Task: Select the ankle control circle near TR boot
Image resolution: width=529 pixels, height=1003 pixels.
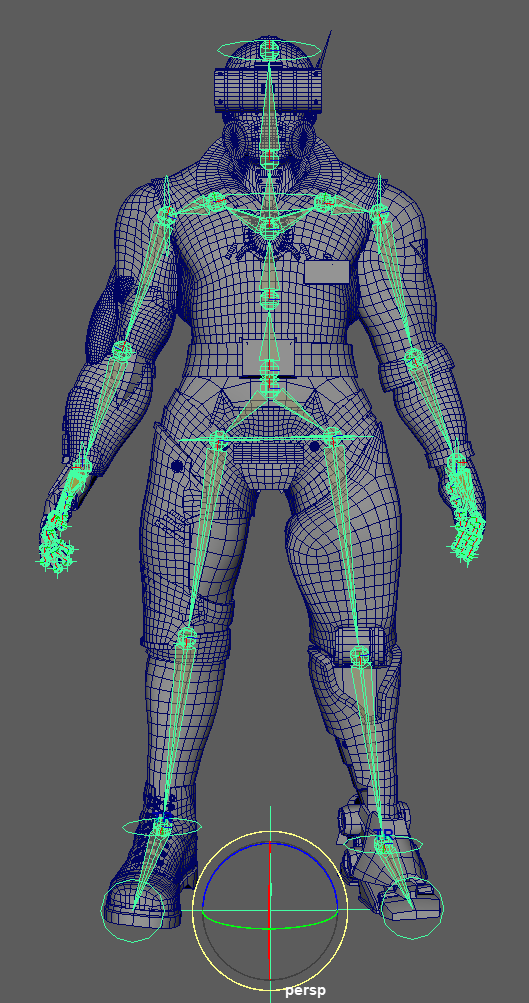Action: (x=383, y=844)
